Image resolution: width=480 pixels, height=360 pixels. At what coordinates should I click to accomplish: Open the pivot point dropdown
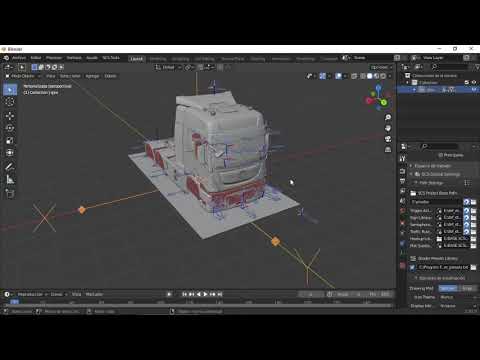coord(190,67)
